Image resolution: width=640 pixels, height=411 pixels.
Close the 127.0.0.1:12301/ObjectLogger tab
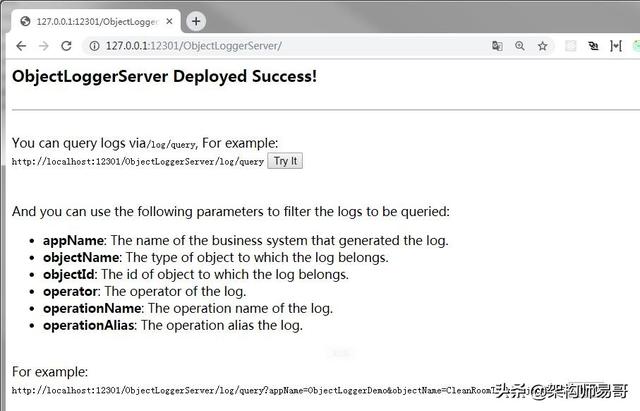(x=169, y=21)
